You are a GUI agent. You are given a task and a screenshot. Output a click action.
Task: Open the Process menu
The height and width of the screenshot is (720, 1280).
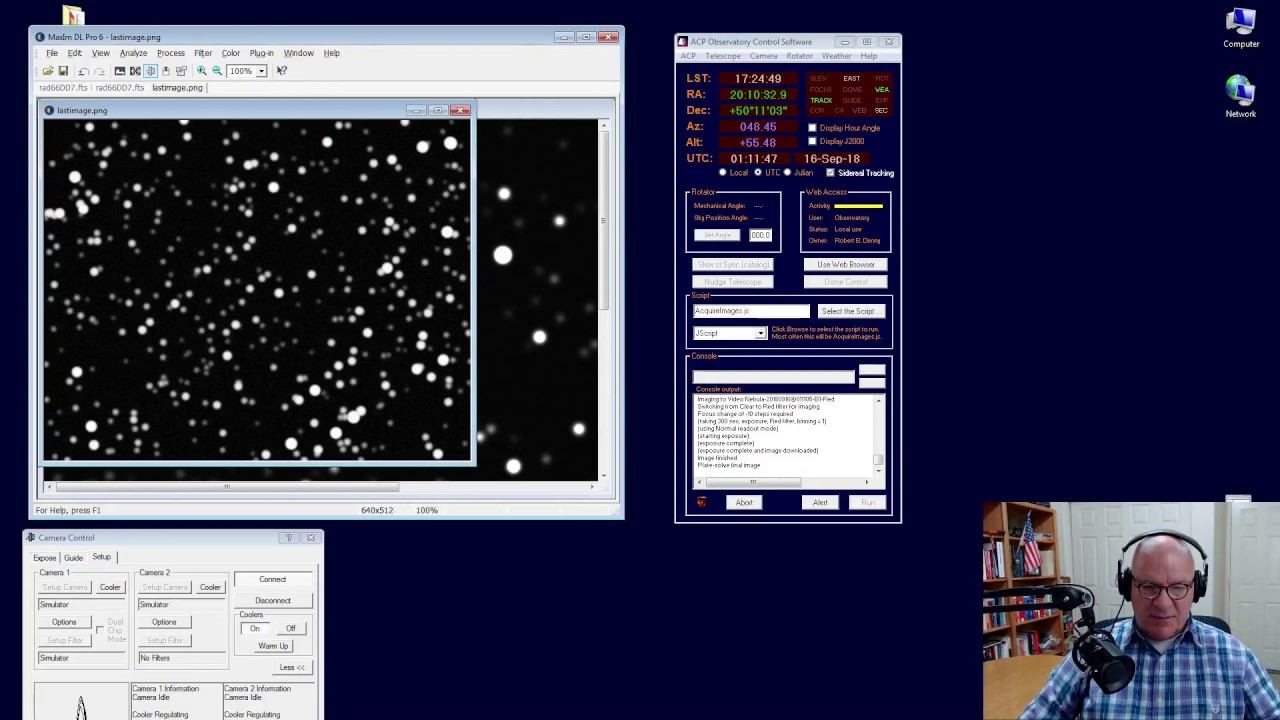click(170, 53)
